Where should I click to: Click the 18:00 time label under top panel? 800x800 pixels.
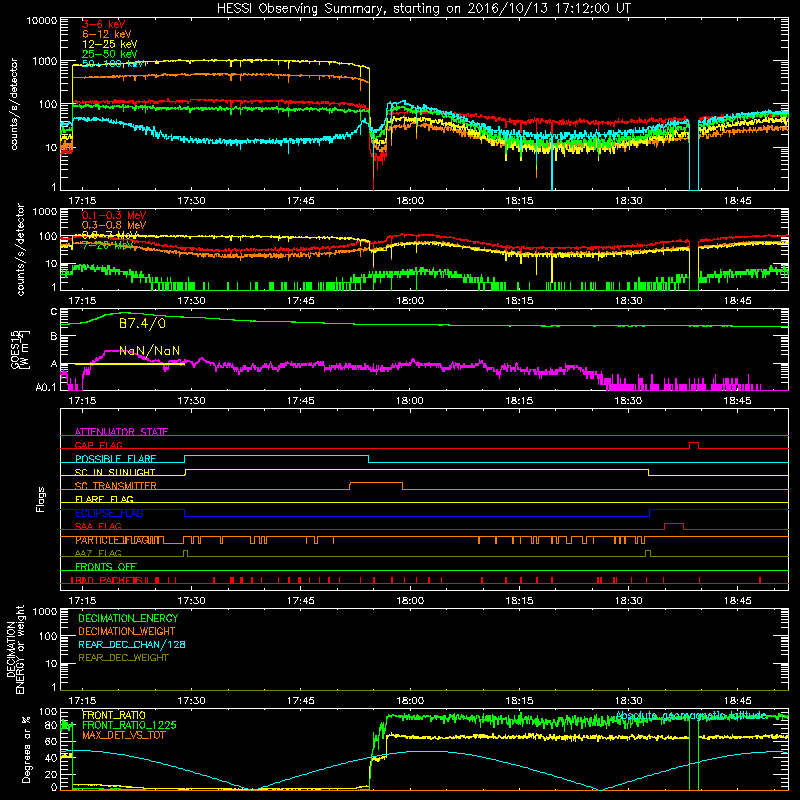[410, 201]
